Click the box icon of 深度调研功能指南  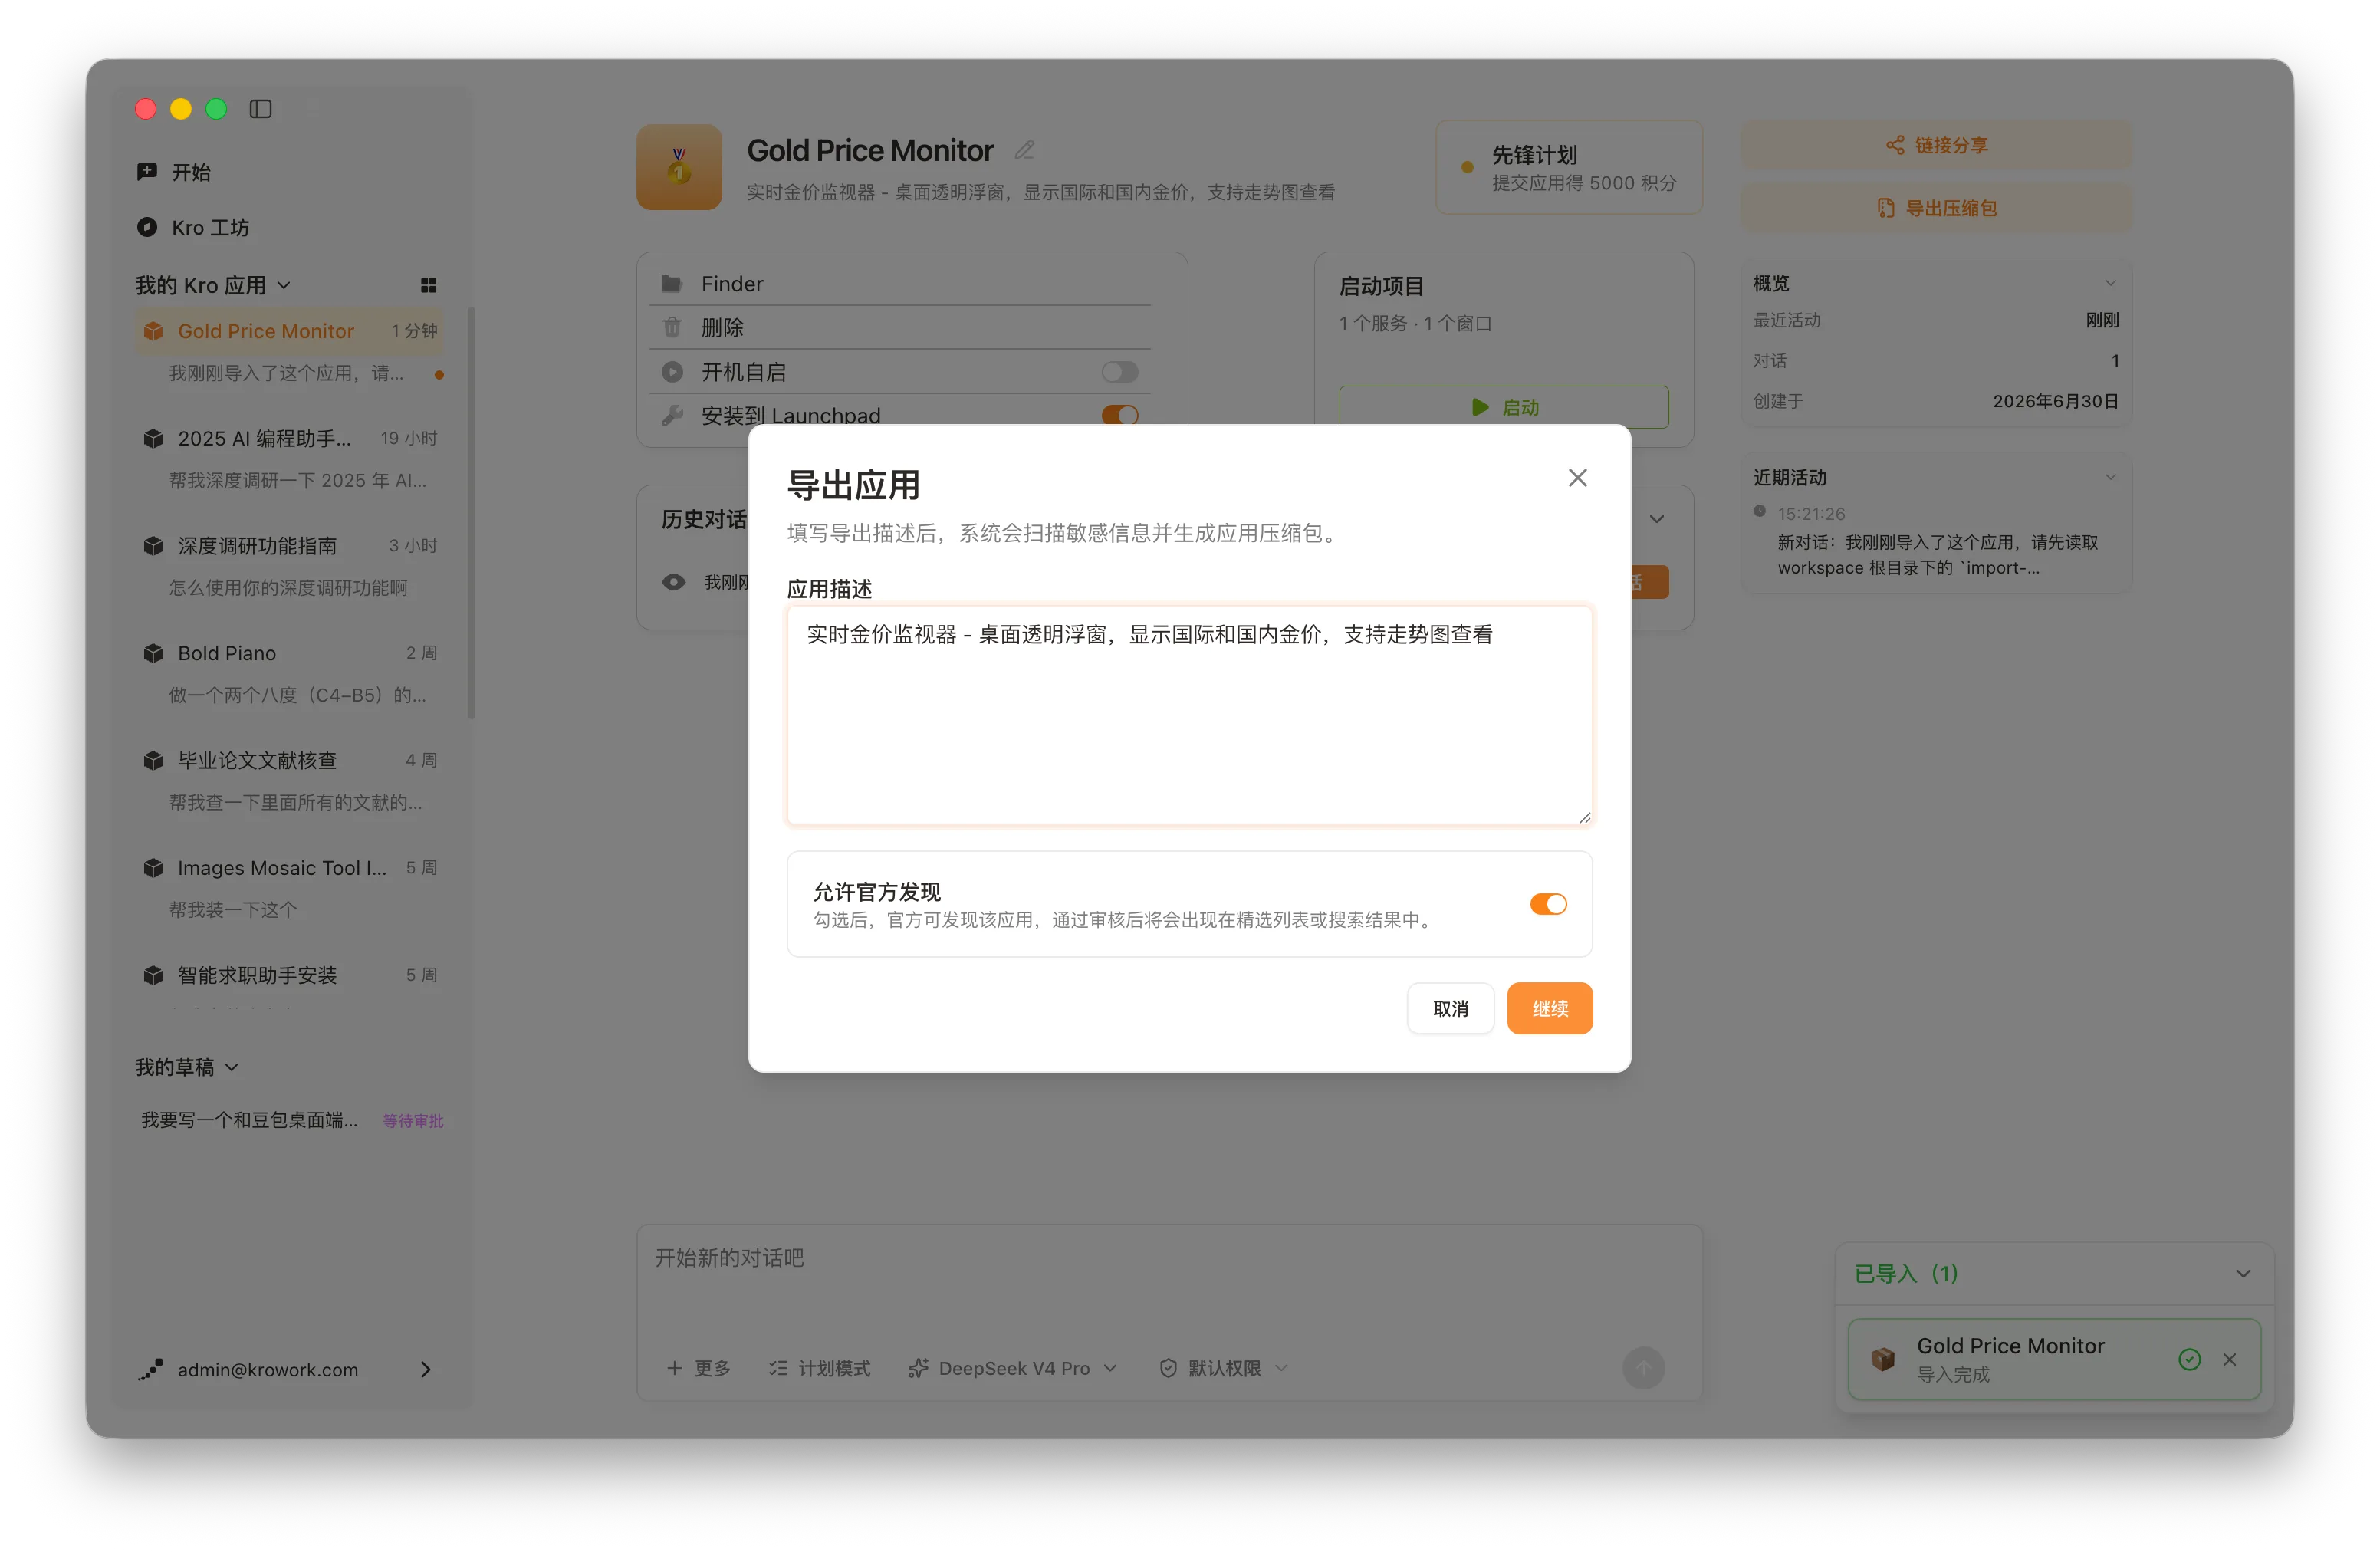pyautogui.click(x=153, y=546)
